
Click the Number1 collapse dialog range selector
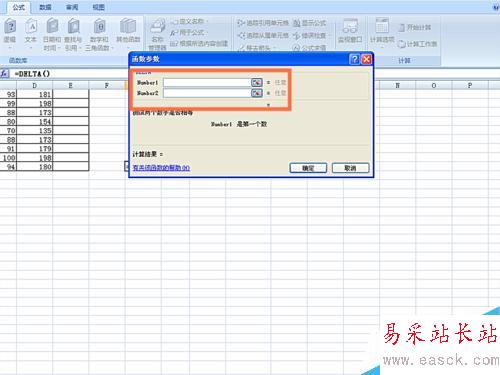[x=256, y=82]
